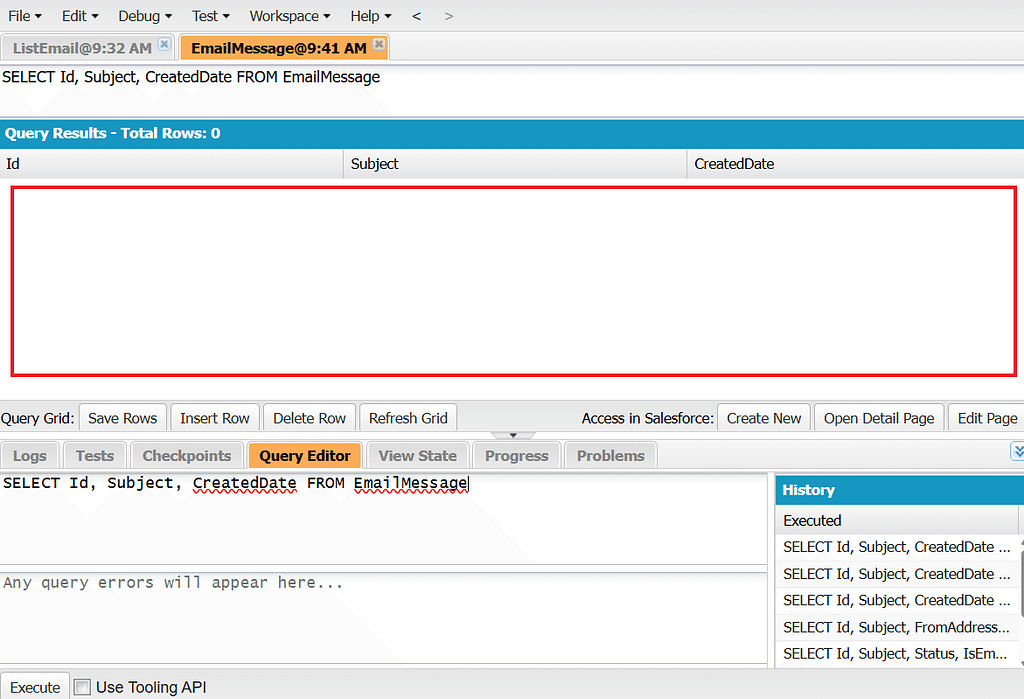This screenshot has width=1024, height=699.
Task: Open Detail Page in Salesforce
Action: pyautogui.click(x=879, y=418)
